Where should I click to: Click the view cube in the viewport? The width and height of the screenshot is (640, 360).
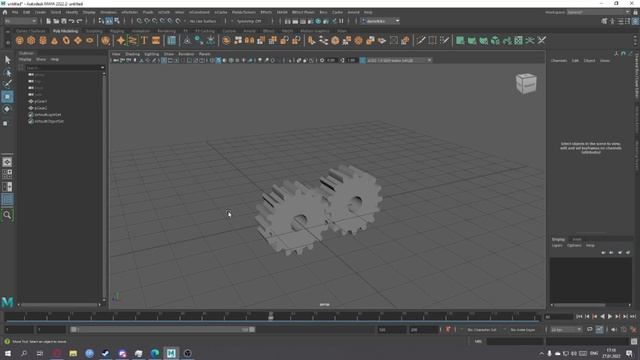[526, 83]
